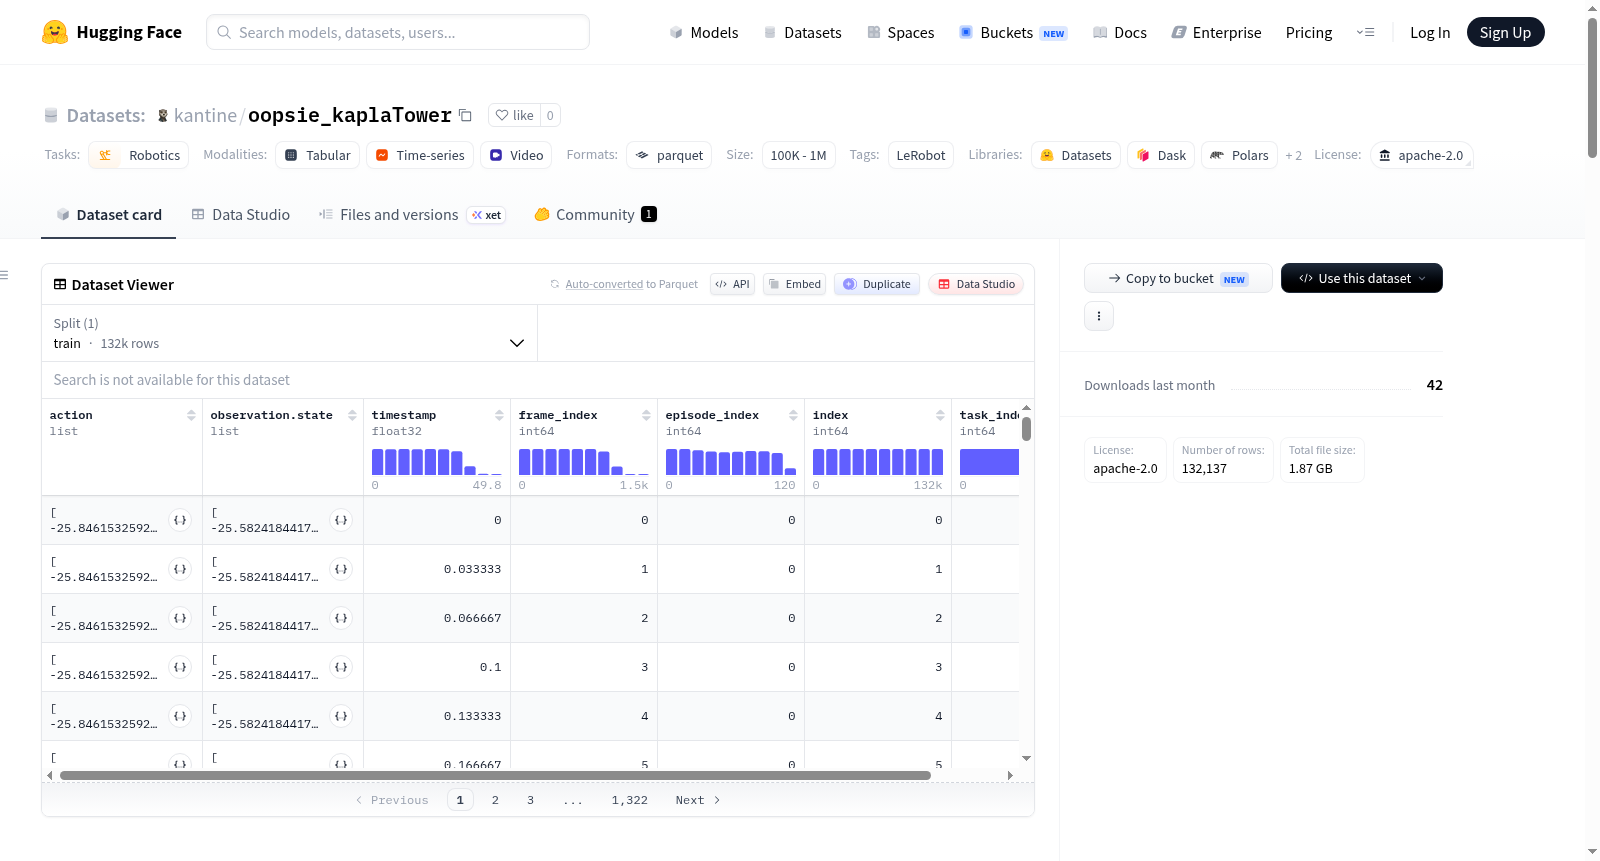Open the kantine user avatar

tap(163, 116)
